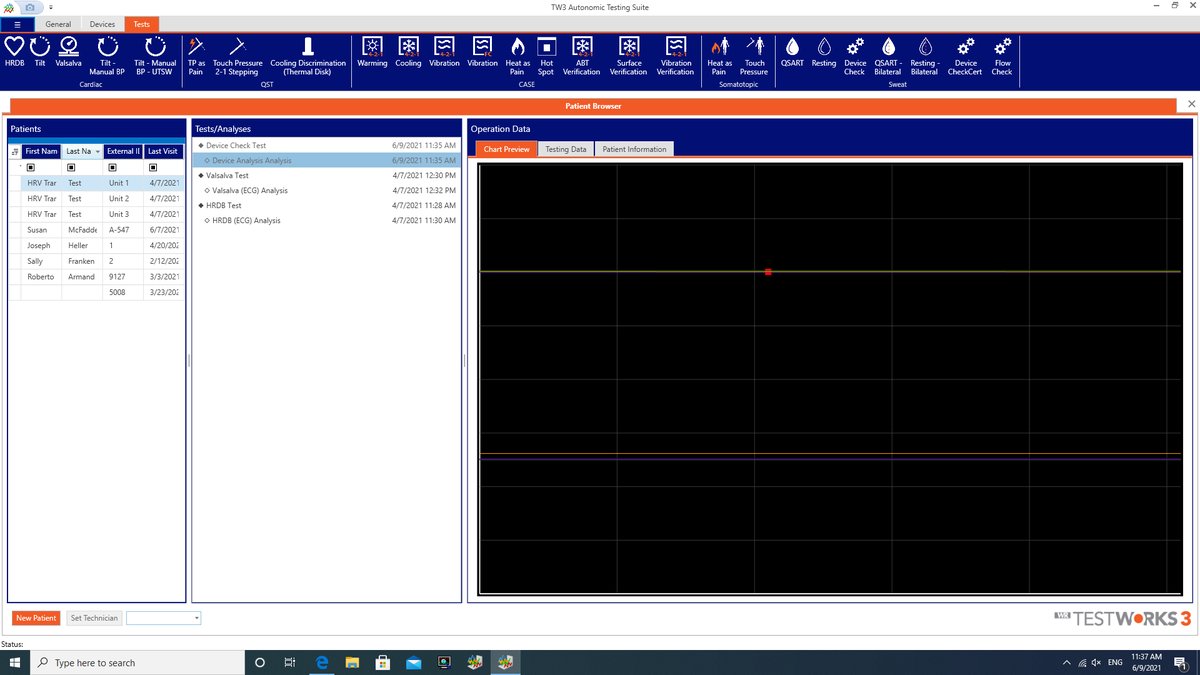
Task: Run Vibration Verification
Action: tap(676, 55)
